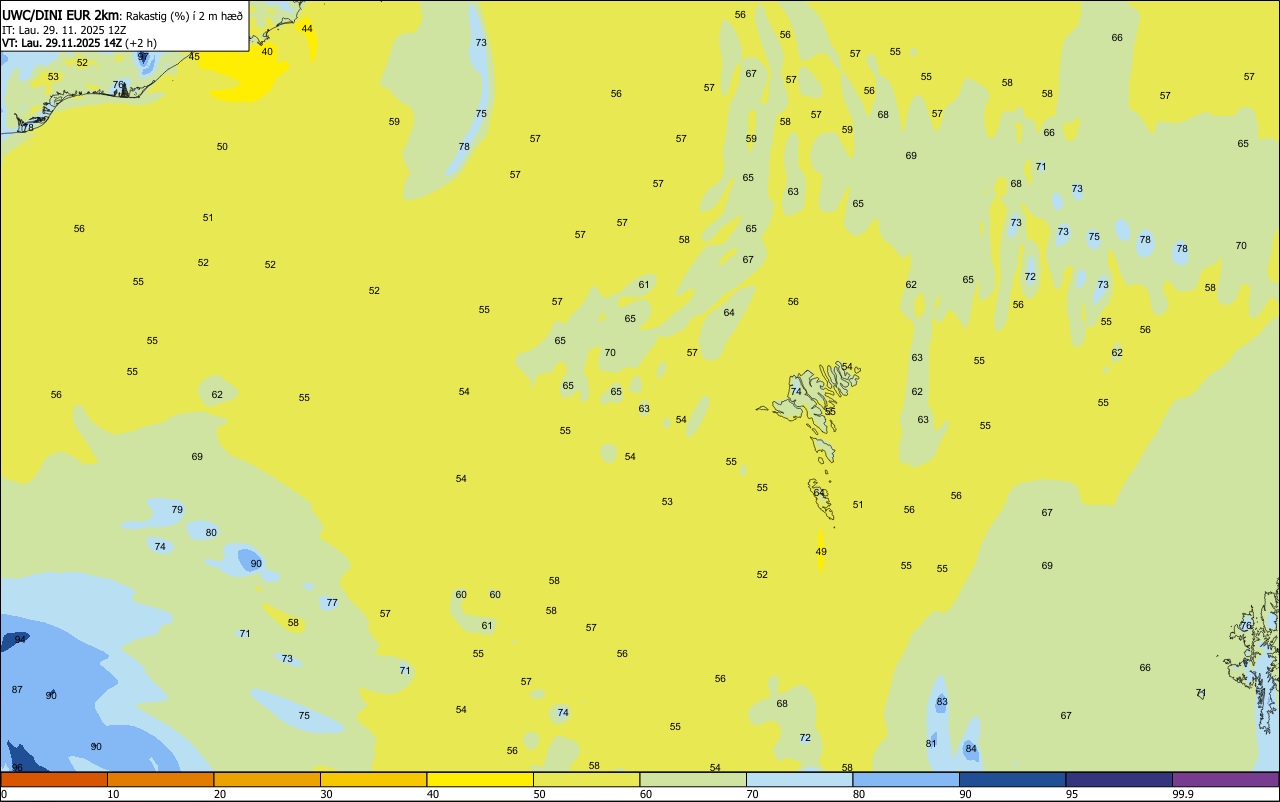Pick the 70–80 light blue legend swatch
The image size is (1280, 802).
[799, 779]
